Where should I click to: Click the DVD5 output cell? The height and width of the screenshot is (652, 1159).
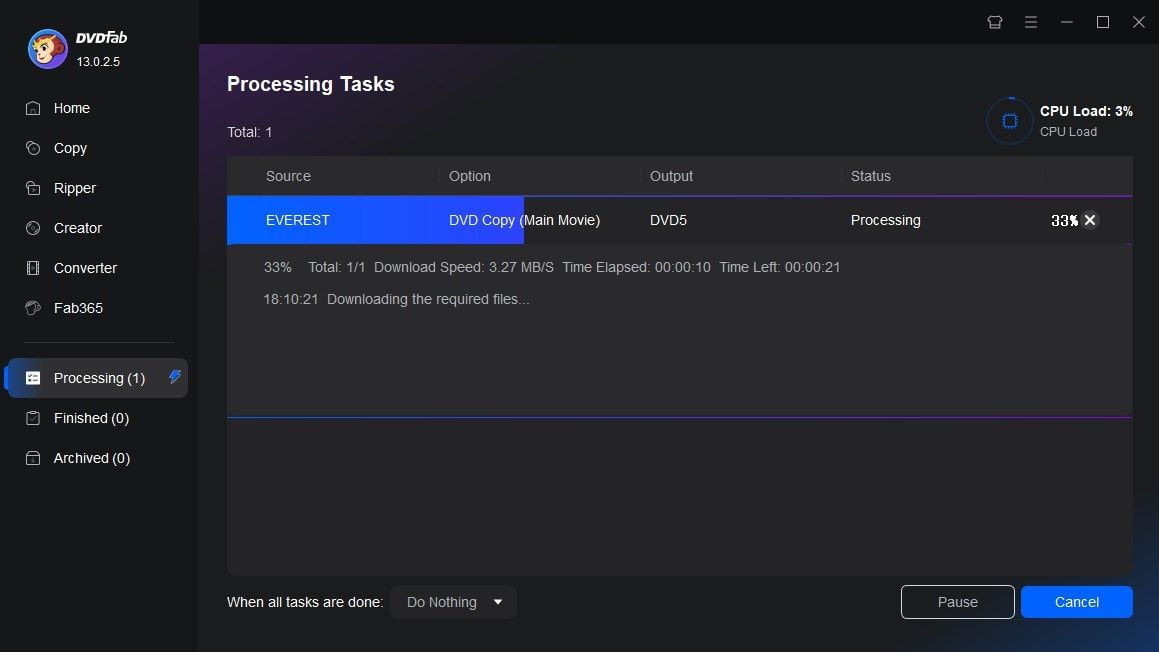pyautogui.click(x=668, y=220)
